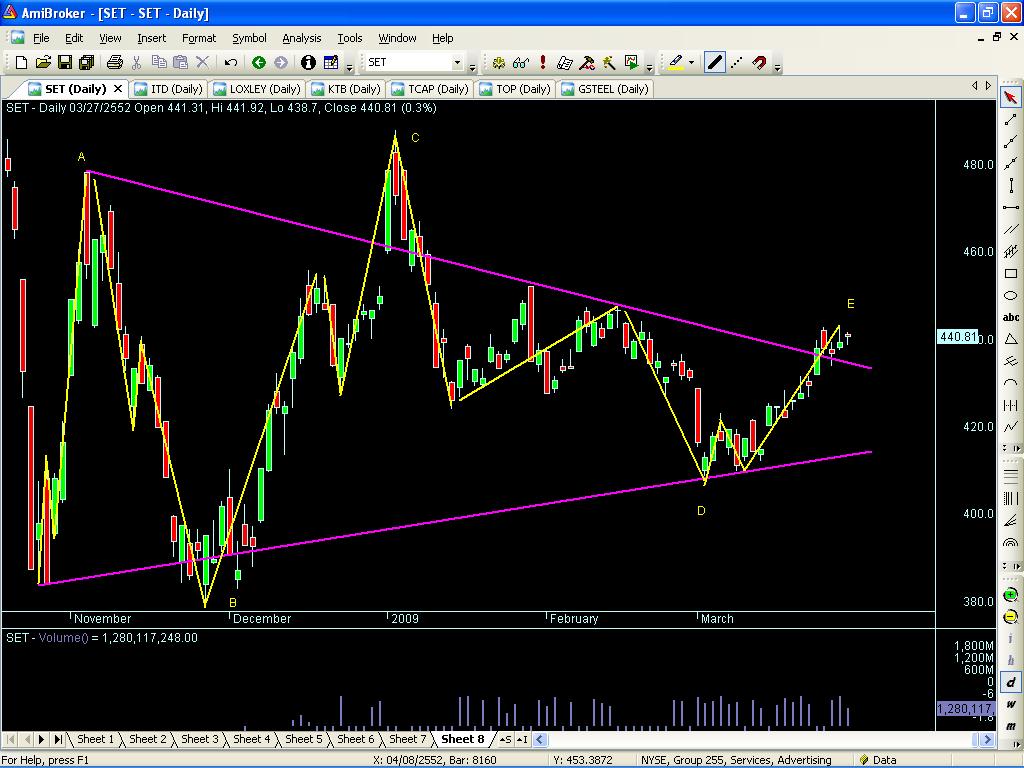Open the Format menu
The width and height of the screenshot is (1024, 768).
pos(199,38)
